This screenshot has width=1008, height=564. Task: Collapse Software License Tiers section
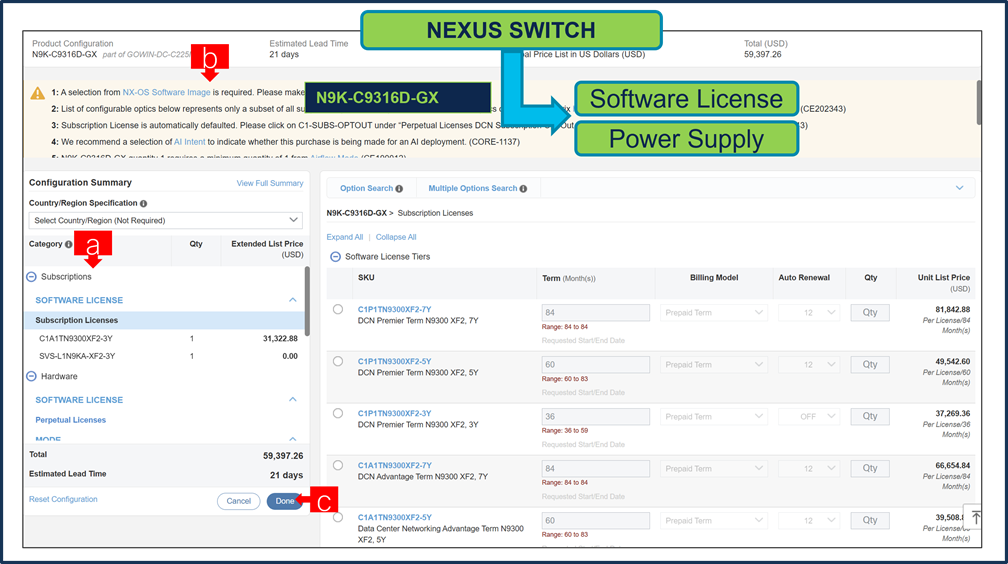336,257
